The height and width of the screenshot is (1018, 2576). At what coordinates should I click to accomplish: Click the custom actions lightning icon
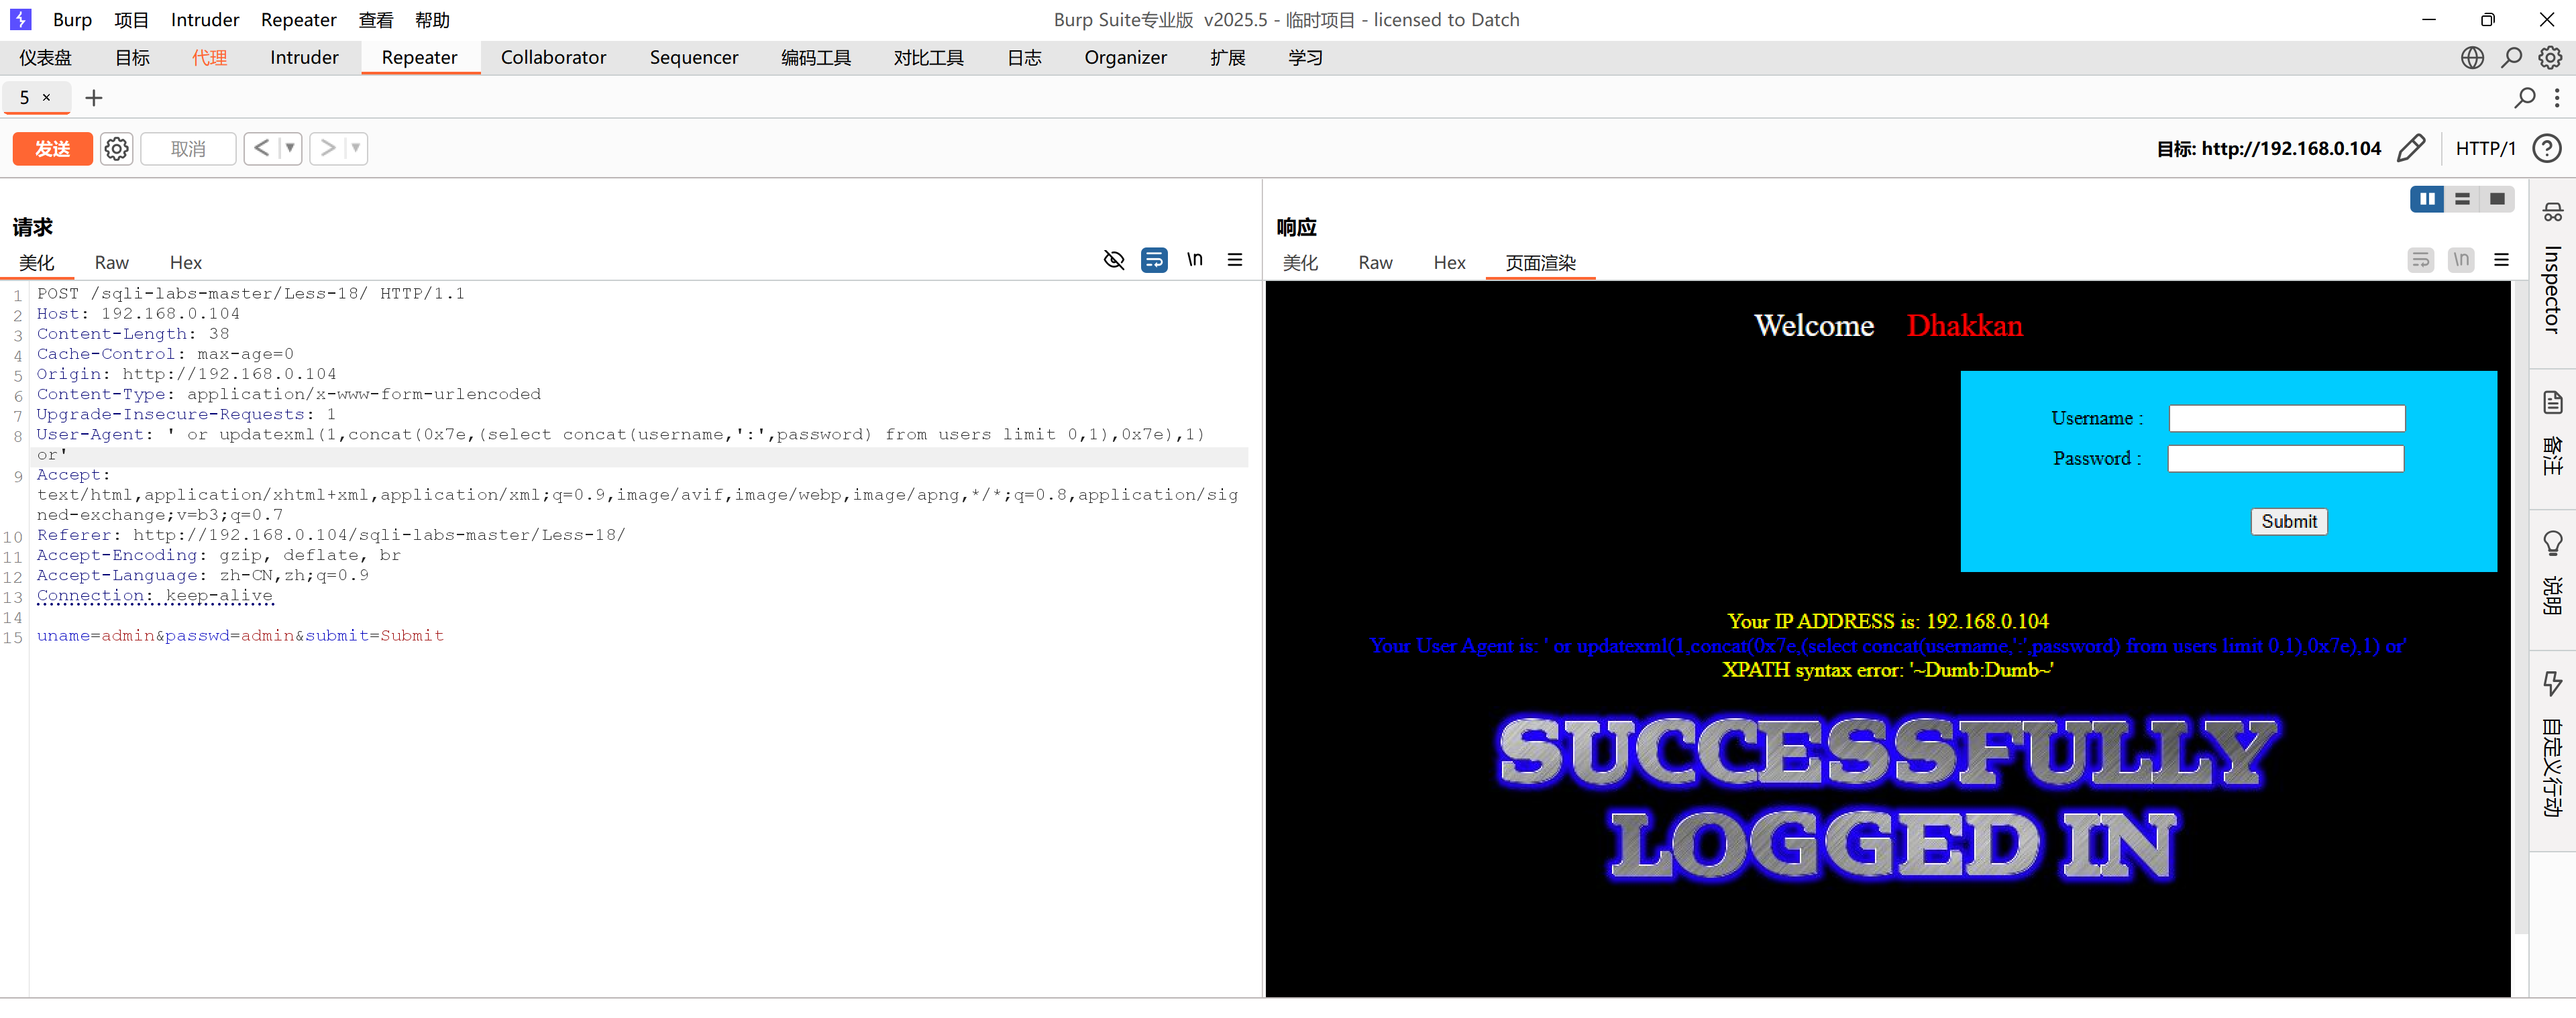2552,683
